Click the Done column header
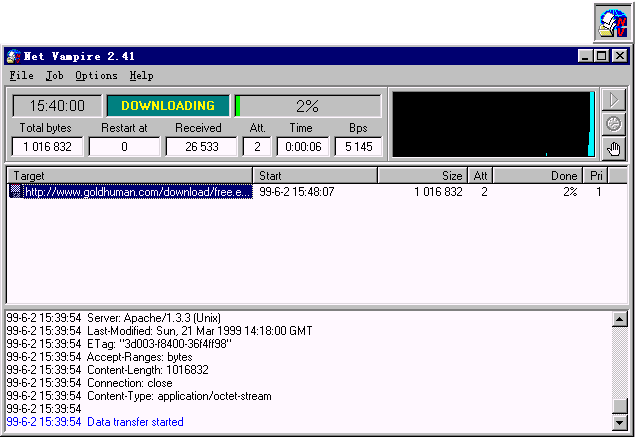635x437 pixels. tap(538, 176)
